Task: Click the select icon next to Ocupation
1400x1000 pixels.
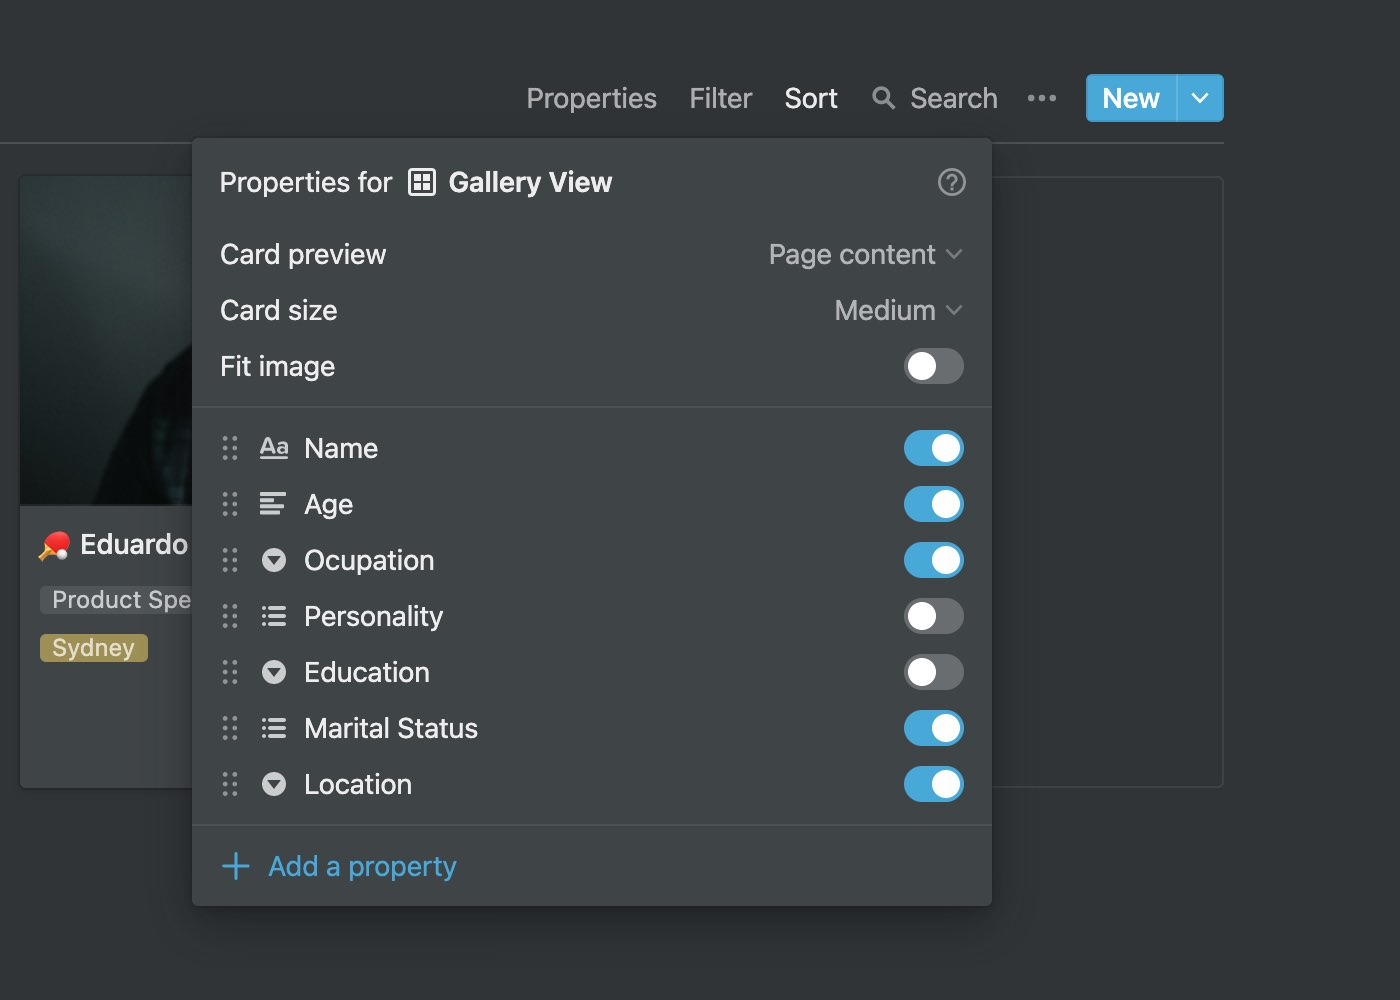Action: [274, 560]
